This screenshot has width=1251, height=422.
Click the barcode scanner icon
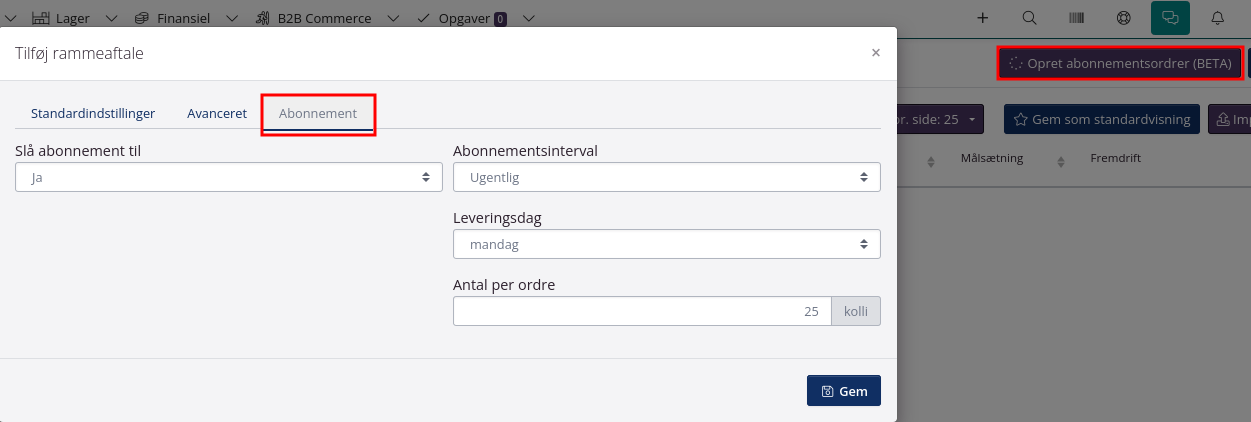pyautogui.click(x=1077, y=18)
